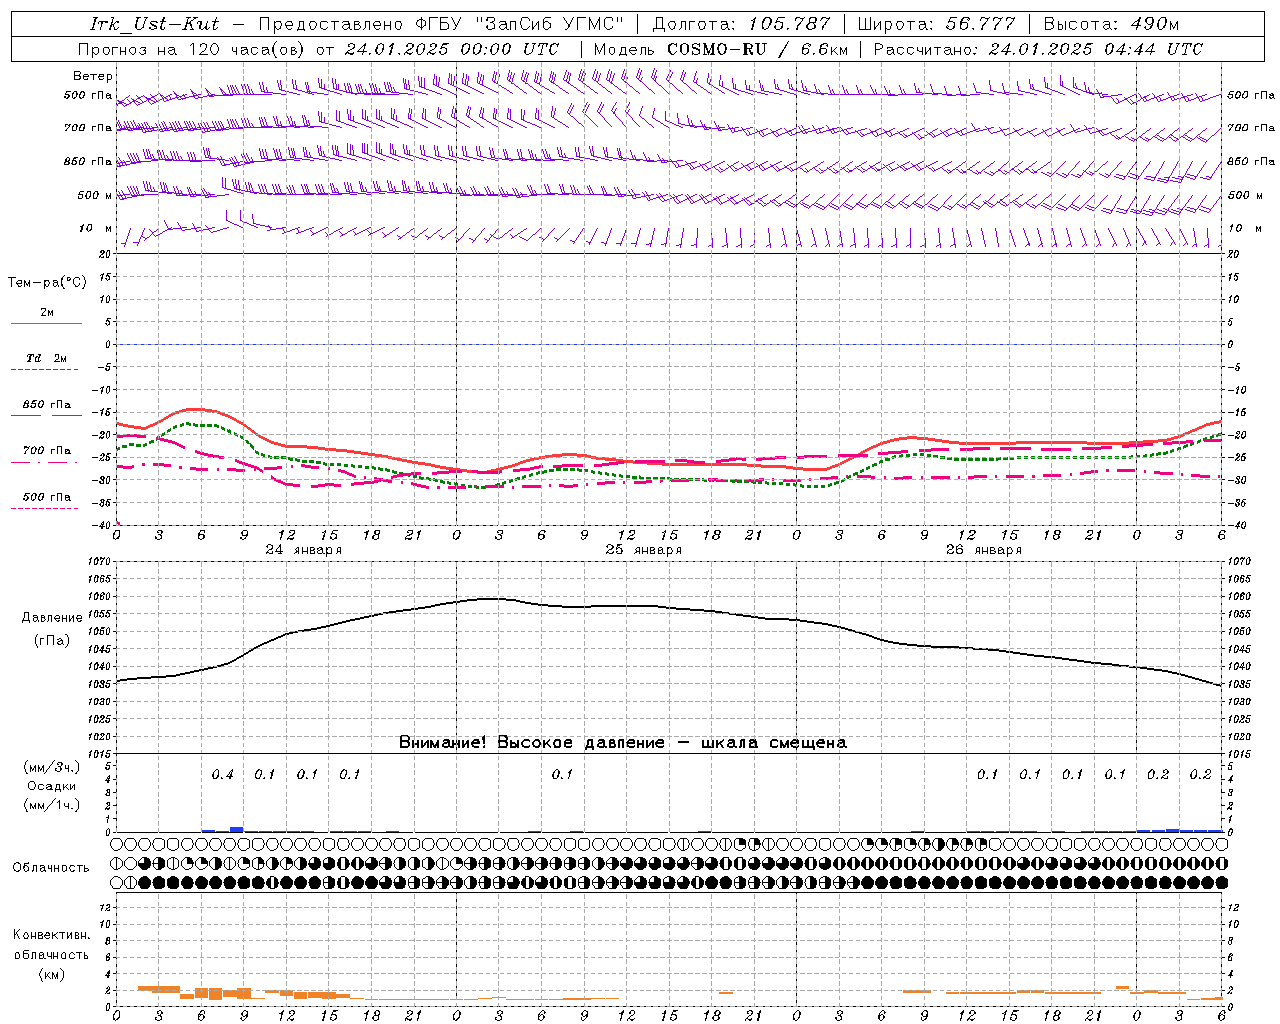
Task: Select the longitude value Долгота: 105.787
Action: [741, 24]
